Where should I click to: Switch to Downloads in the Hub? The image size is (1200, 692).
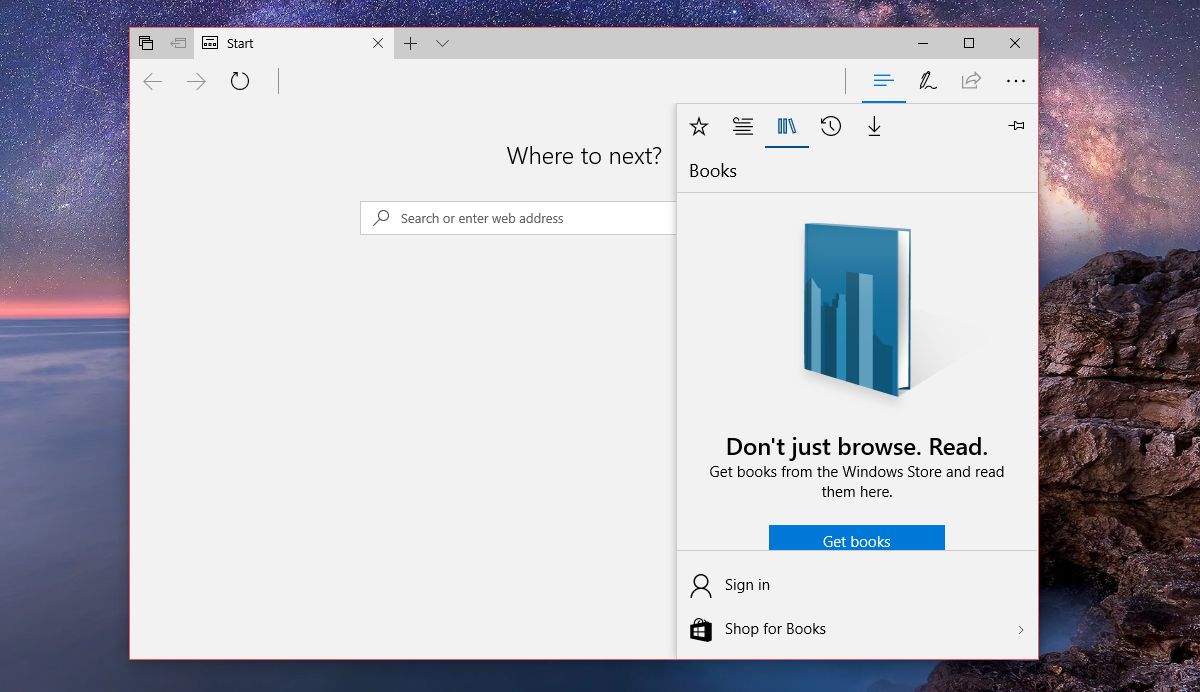click(874, 126)
